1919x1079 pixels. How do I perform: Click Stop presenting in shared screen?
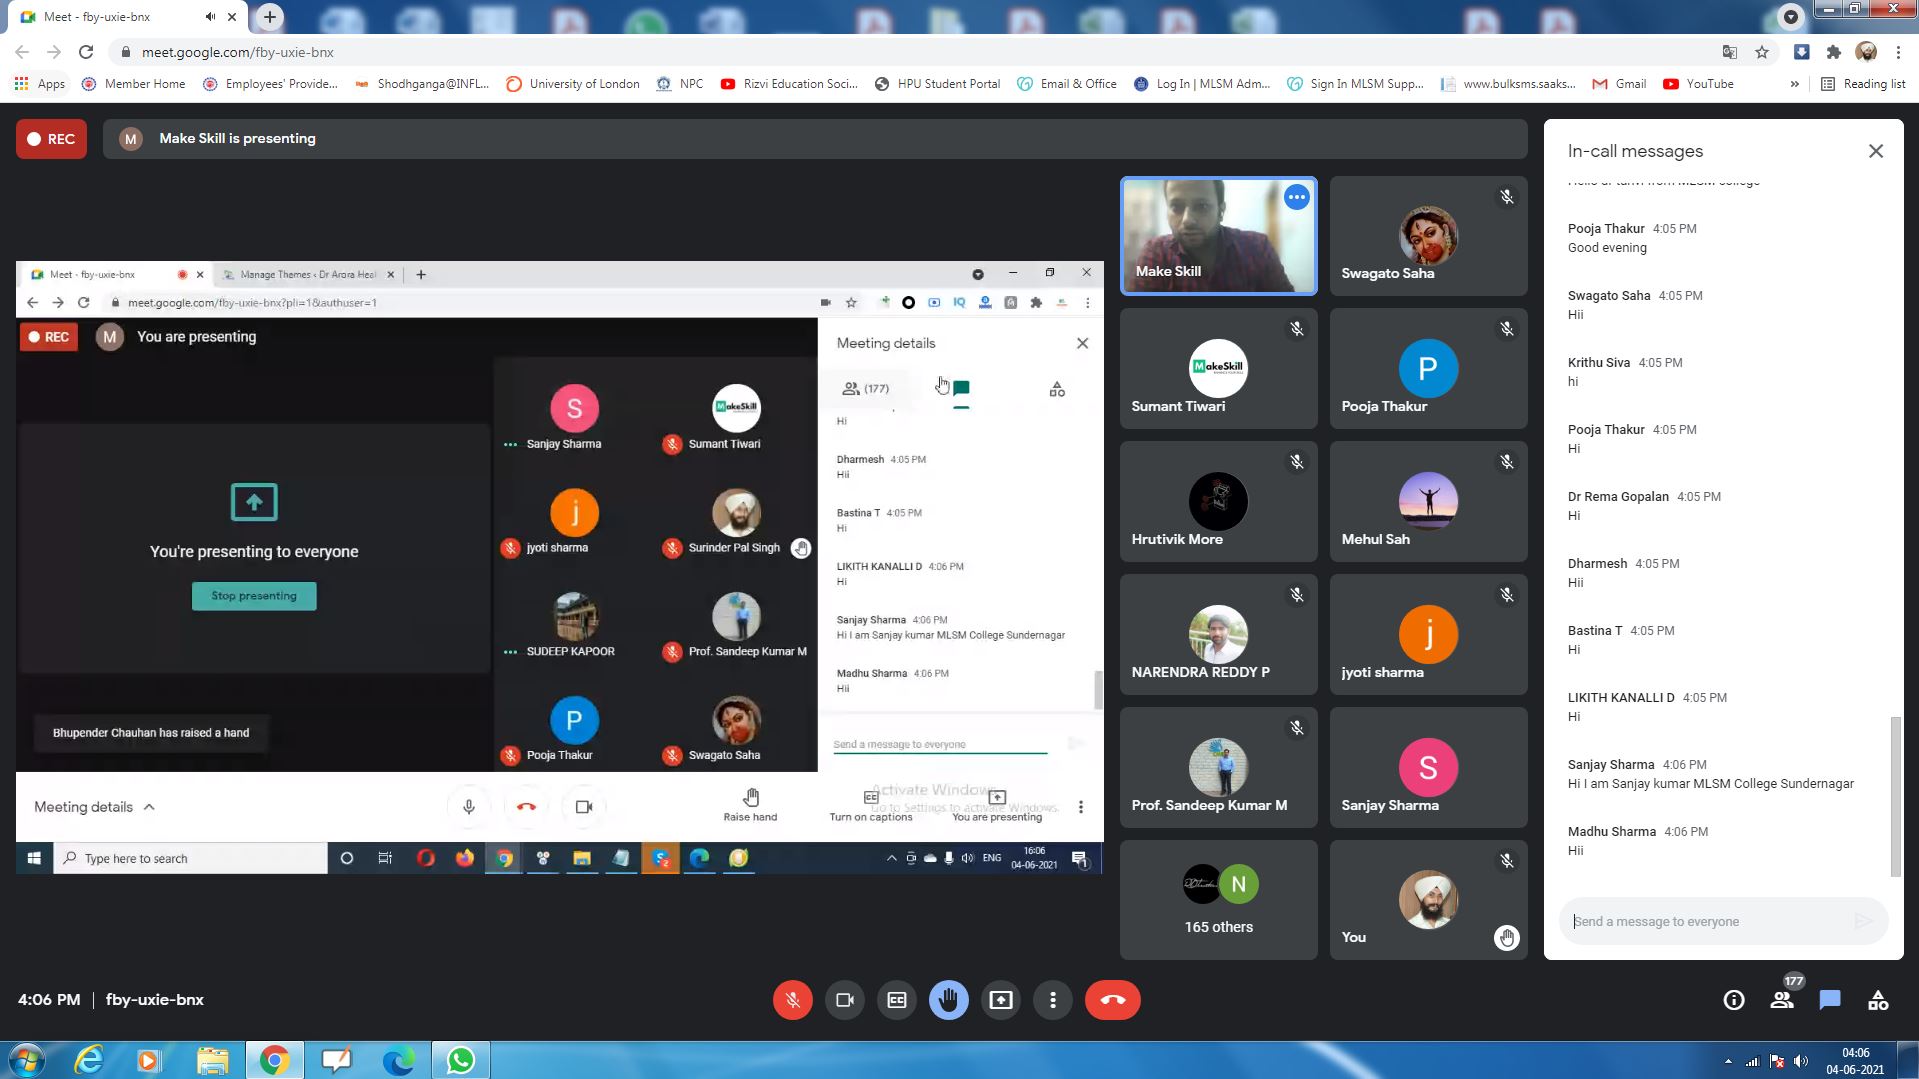pyautogui.click(x=254, y=596)
